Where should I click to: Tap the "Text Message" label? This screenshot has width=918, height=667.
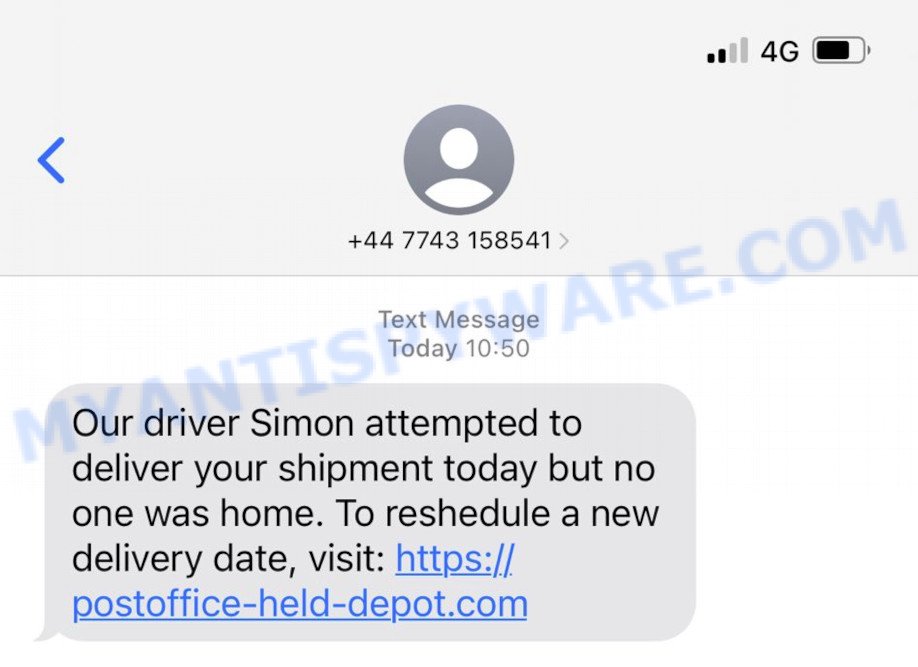pos(459,320)
